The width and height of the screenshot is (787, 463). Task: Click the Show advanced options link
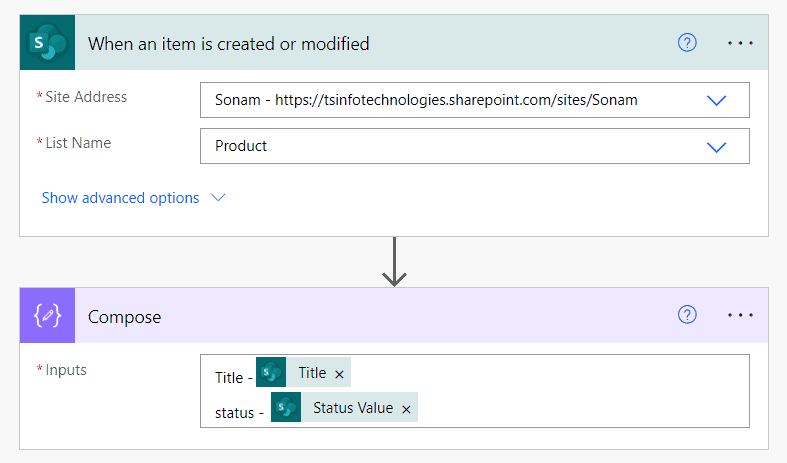(x=120, y=198)
